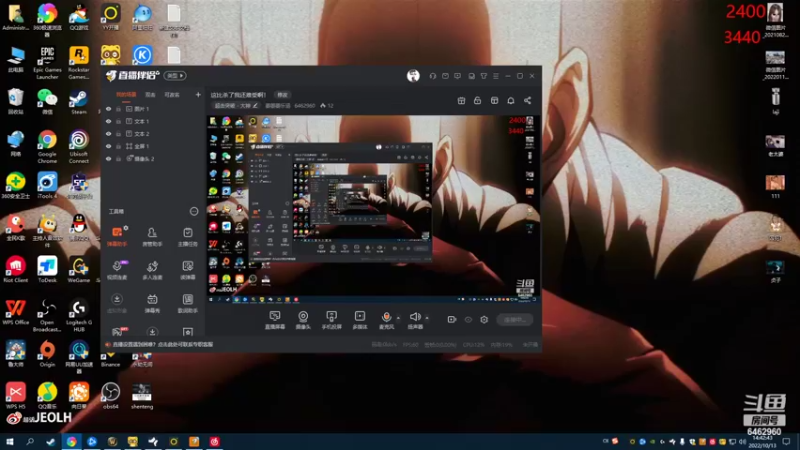800x450 pixels.
Task: Toggle visibility of 文本 1 source
Action: tap(108, 121)
